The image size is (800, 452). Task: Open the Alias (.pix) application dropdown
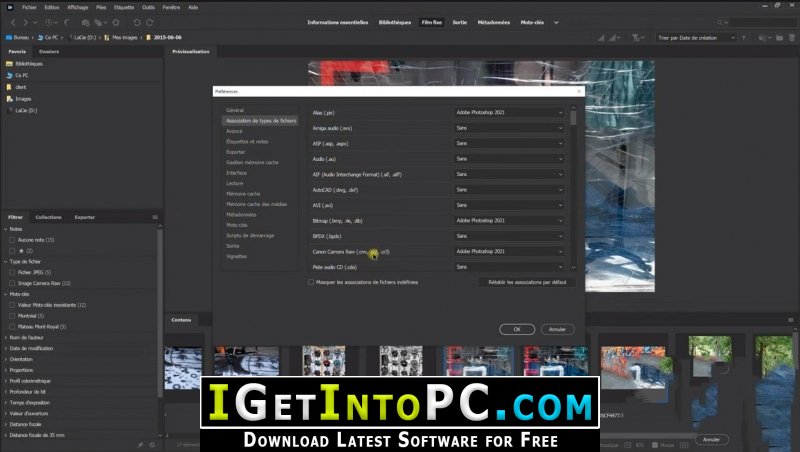pos(509,112)
